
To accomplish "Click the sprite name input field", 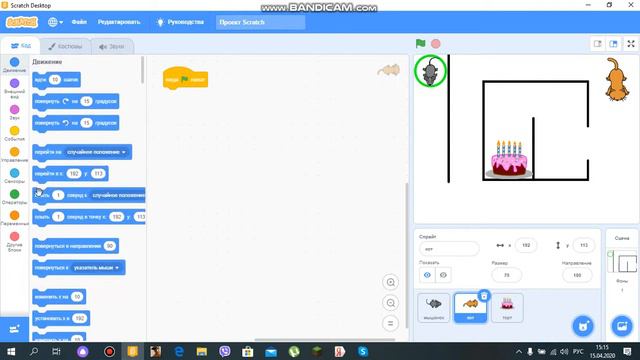I will (x=449, y=249).
